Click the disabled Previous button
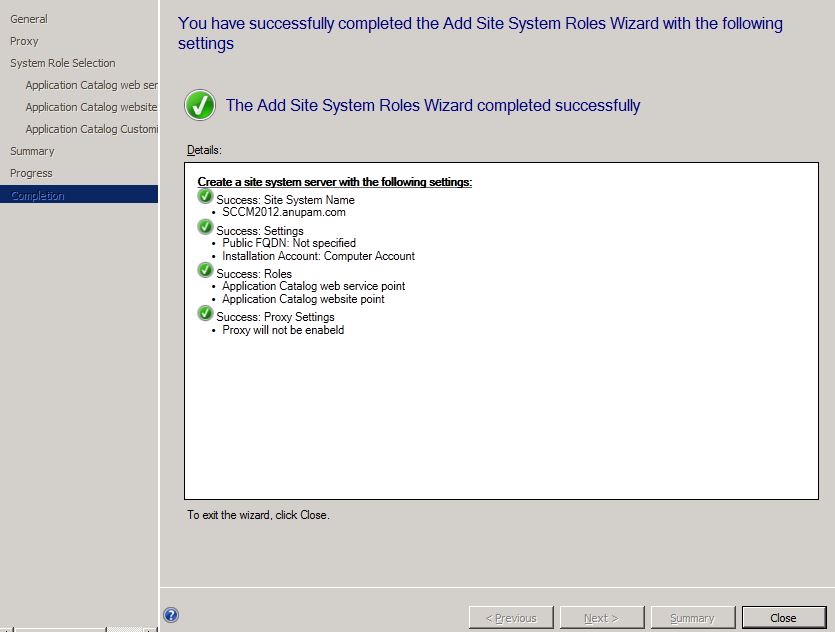 [511, 617]
